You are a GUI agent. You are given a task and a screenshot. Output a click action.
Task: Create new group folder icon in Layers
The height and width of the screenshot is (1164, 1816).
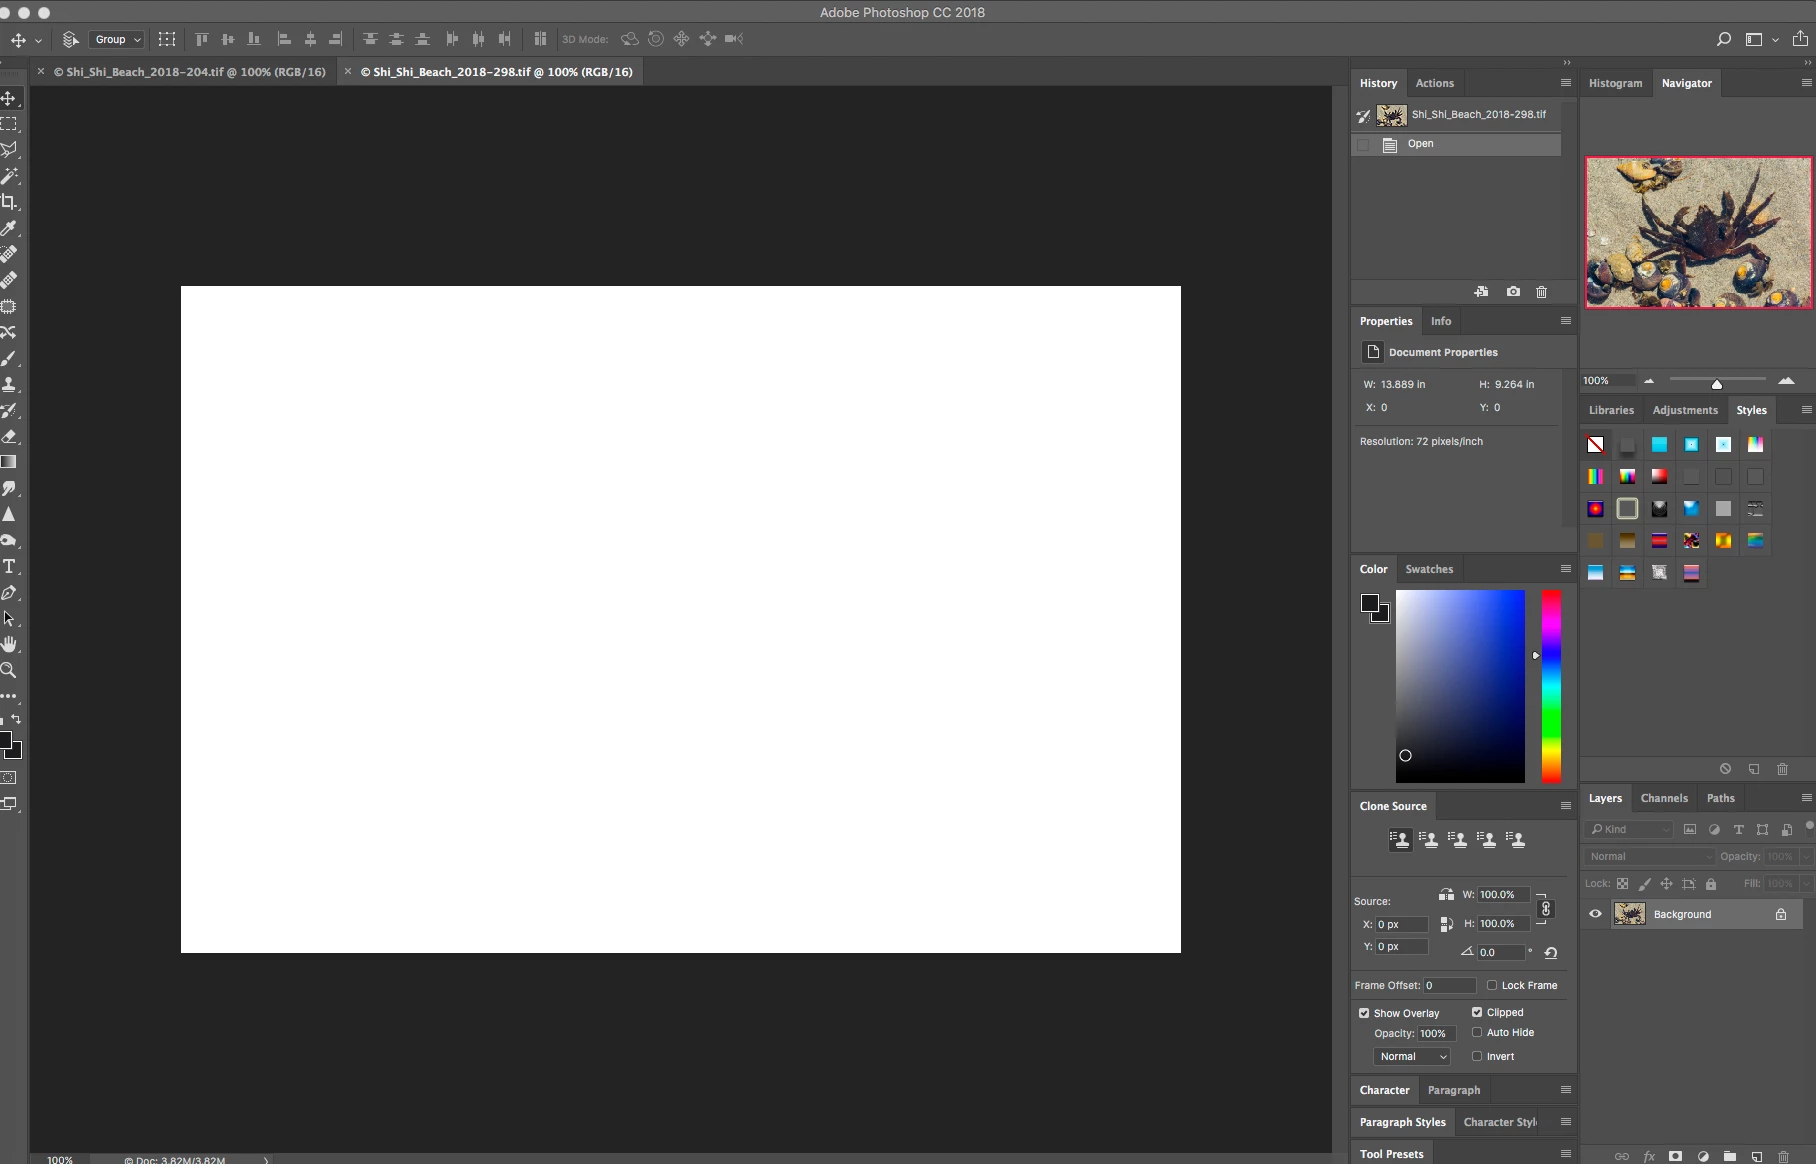1729,1156
